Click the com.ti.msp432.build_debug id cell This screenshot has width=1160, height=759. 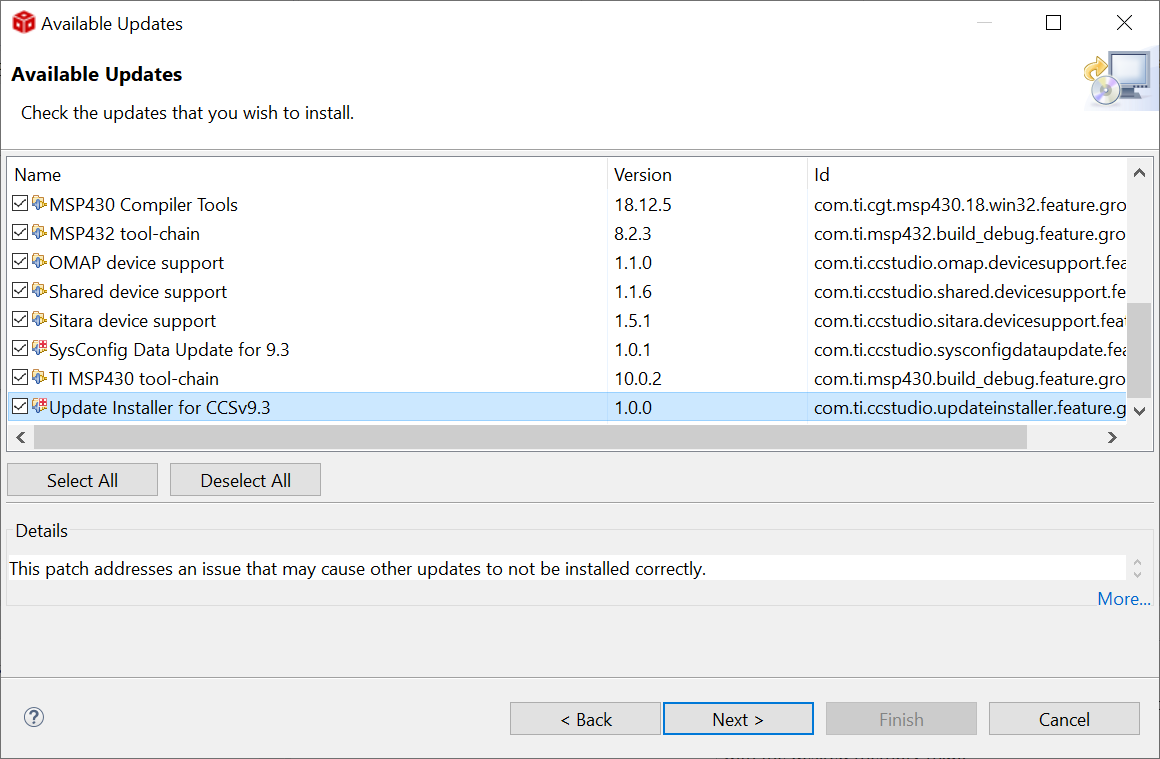click(970, 233)
